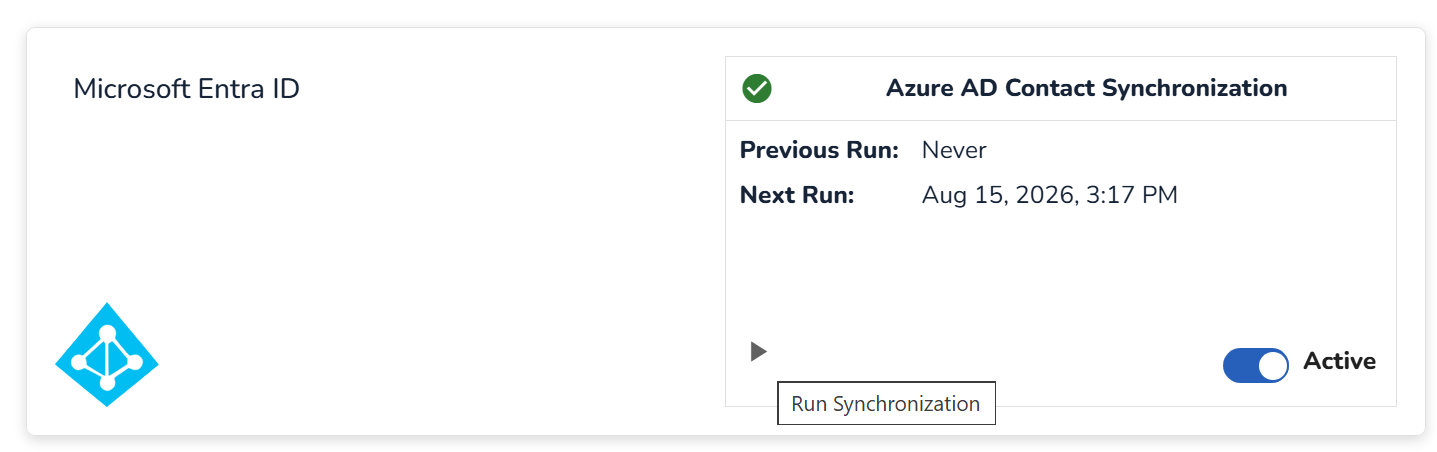Screen dimensions: 1437x452
Task: Click the "Run Synchronization" tooltip box
Action: click(886, 404)
